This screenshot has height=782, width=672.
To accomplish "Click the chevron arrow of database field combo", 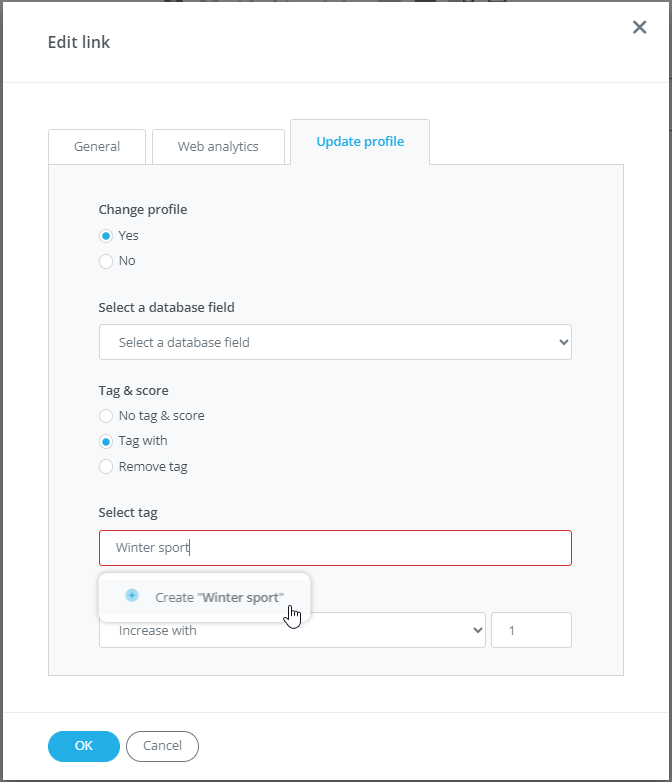I will click(563, 342).
